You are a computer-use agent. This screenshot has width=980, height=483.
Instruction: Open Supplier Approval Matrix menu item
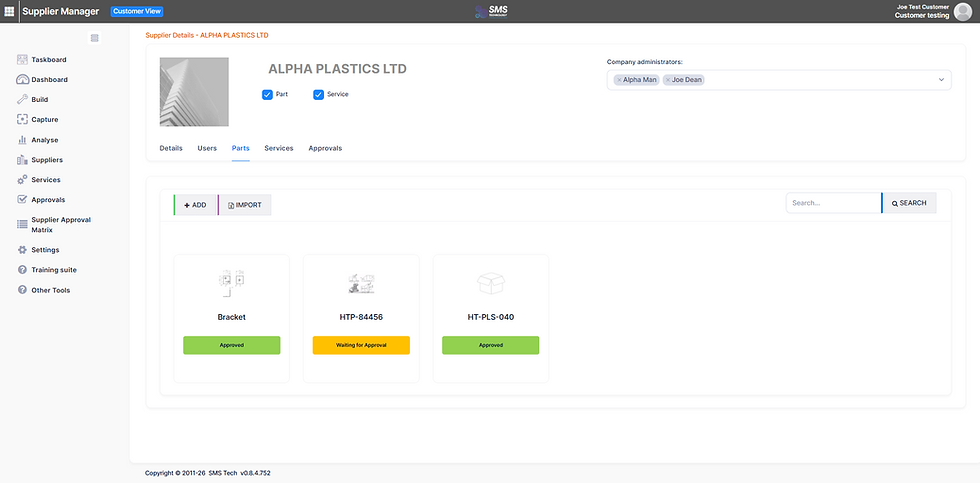61,225
